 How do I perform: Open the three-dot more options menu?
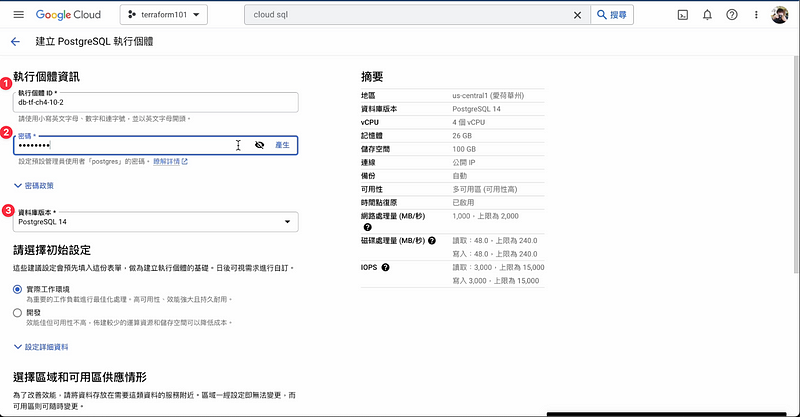pos(756,15)
